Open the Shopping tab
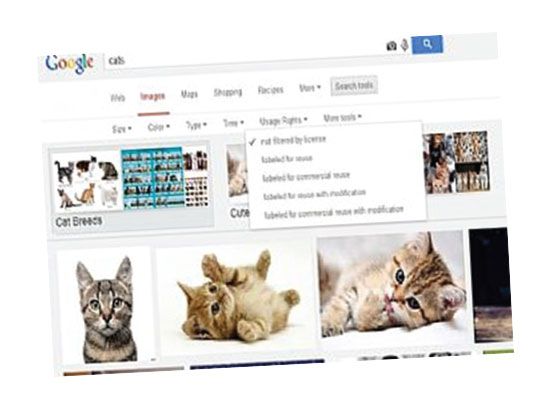This screenshot has width=550, height=410. tap(228, 92)
